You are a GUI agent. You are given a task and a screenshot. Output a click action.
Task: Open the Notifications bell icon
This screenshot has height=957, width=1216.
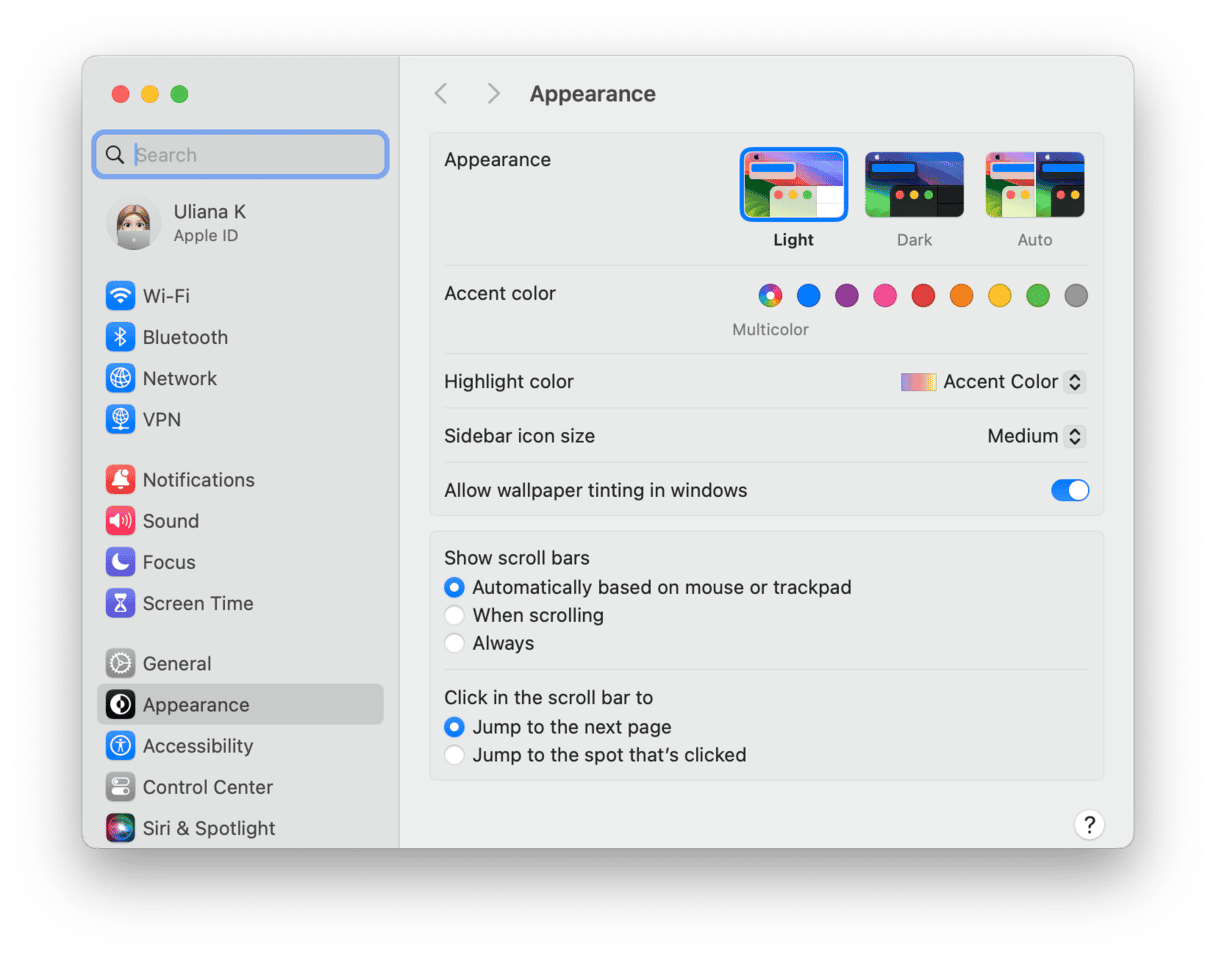pyautogui.click(x=121, y=480)
